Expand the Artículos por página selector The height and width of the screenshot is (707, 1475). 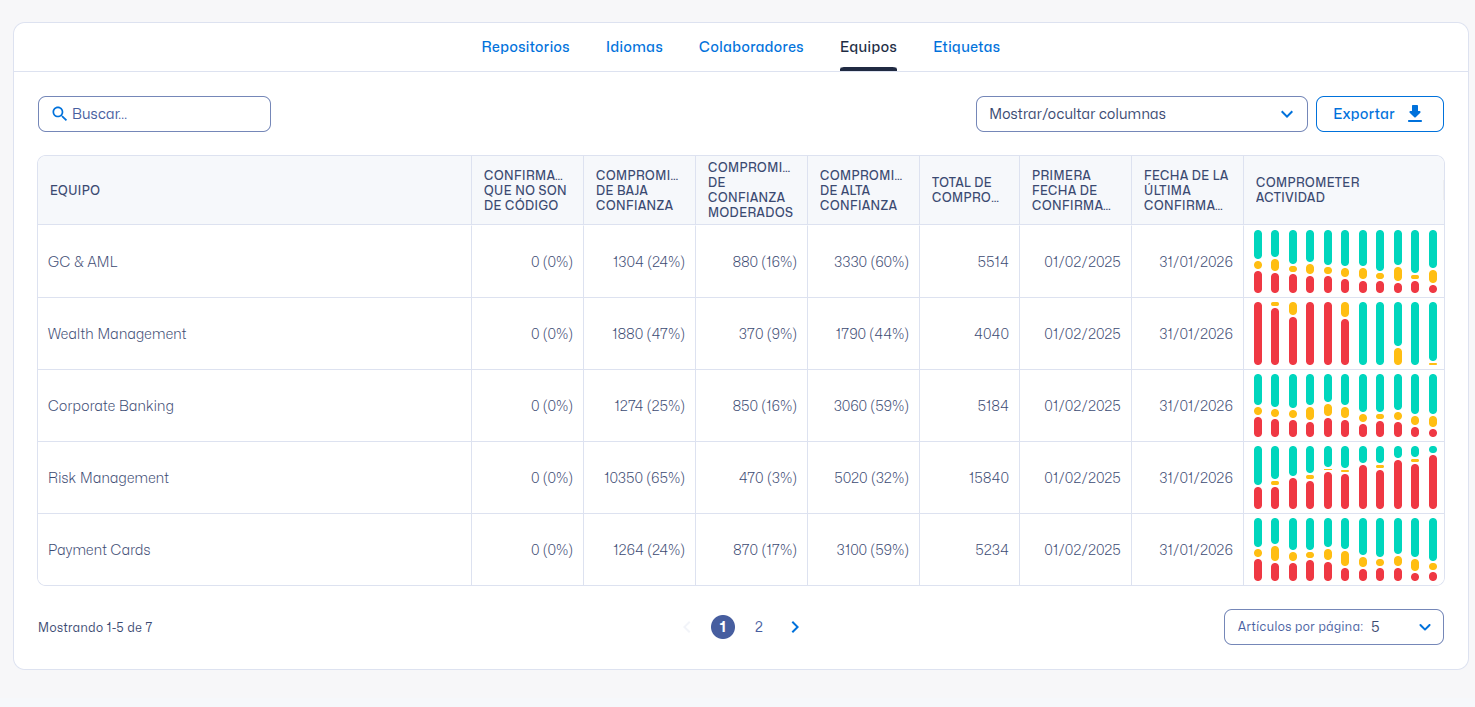point(1333,627)
